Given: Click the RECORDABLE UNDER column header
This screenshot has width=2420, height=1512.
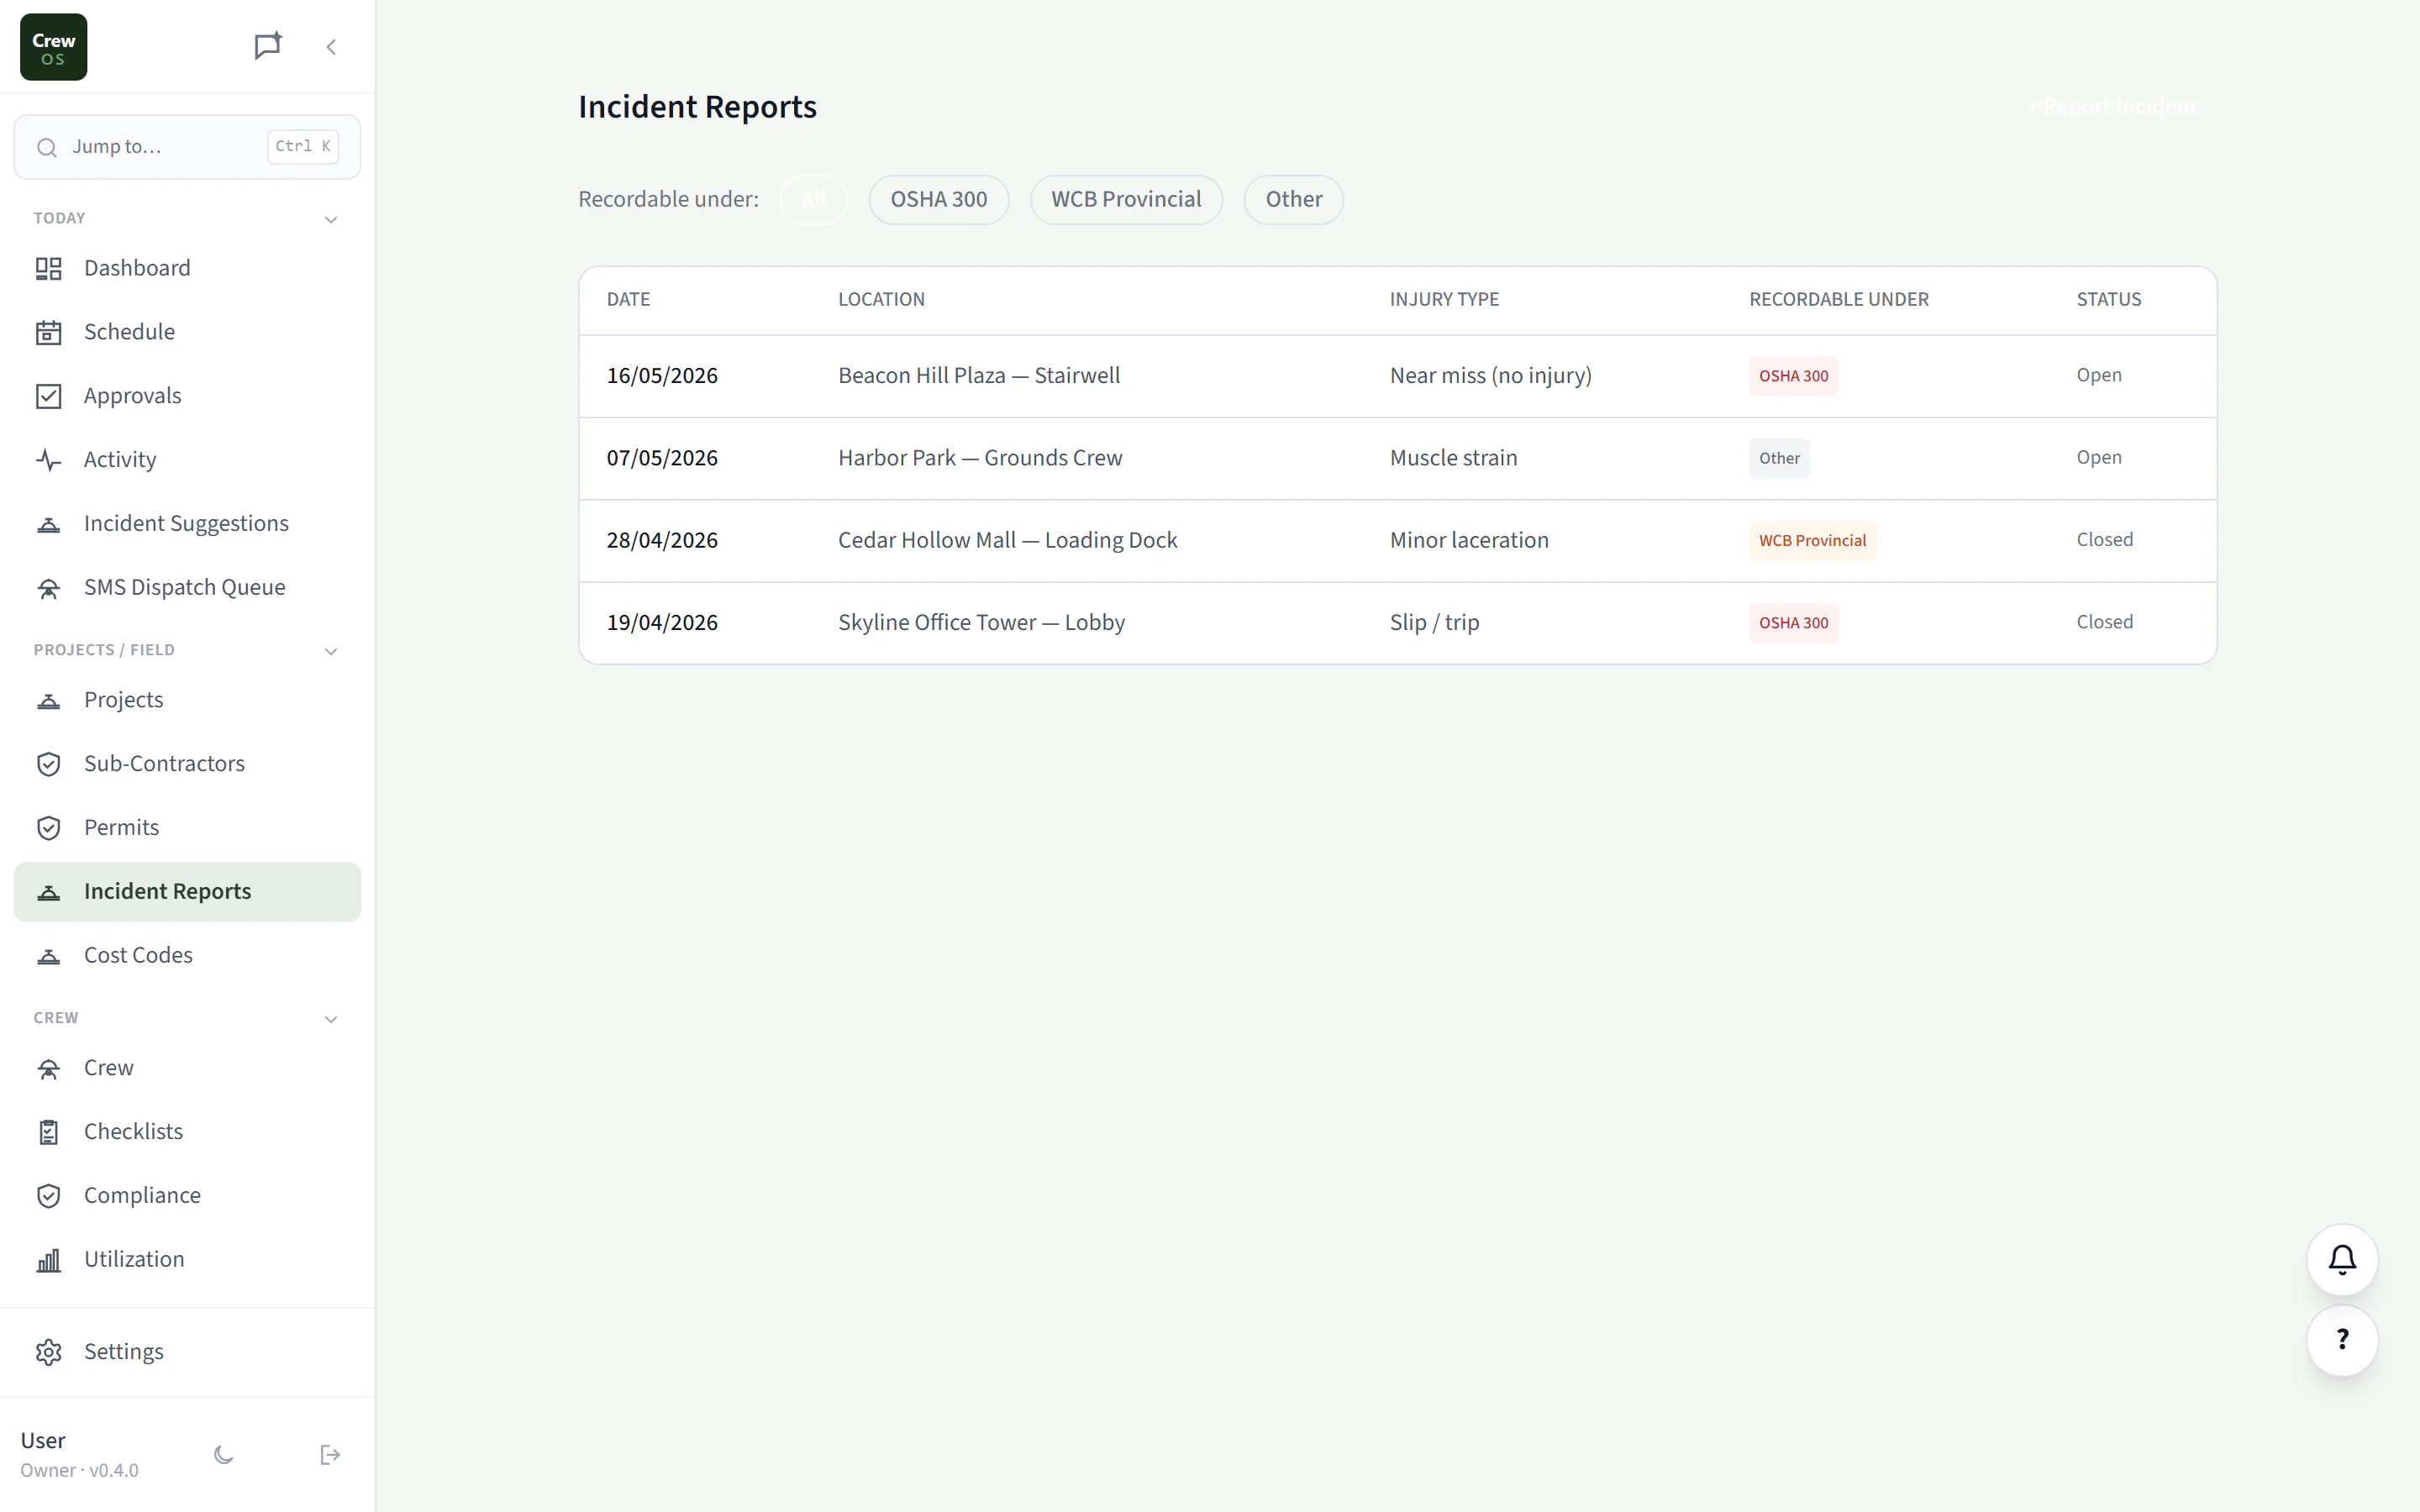Looking at the screenshot, I should click(1839, 299).
